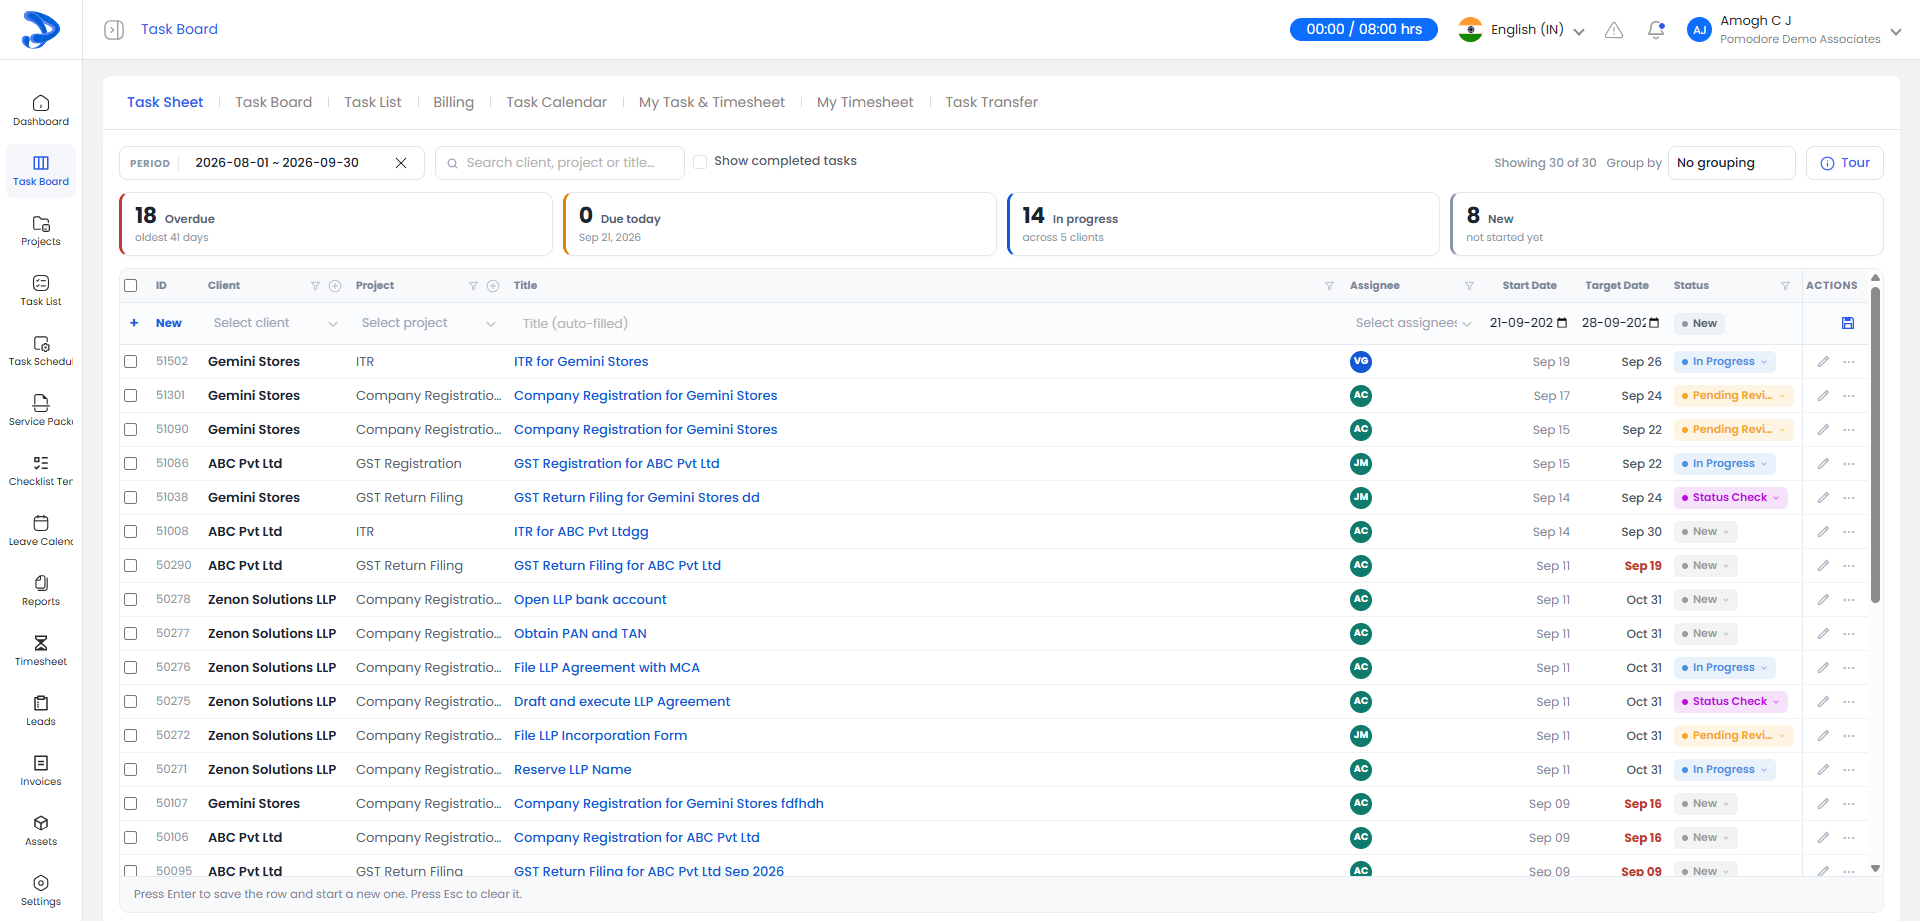
Task: Add new client plus icon in header
Action: pos(335,286)
